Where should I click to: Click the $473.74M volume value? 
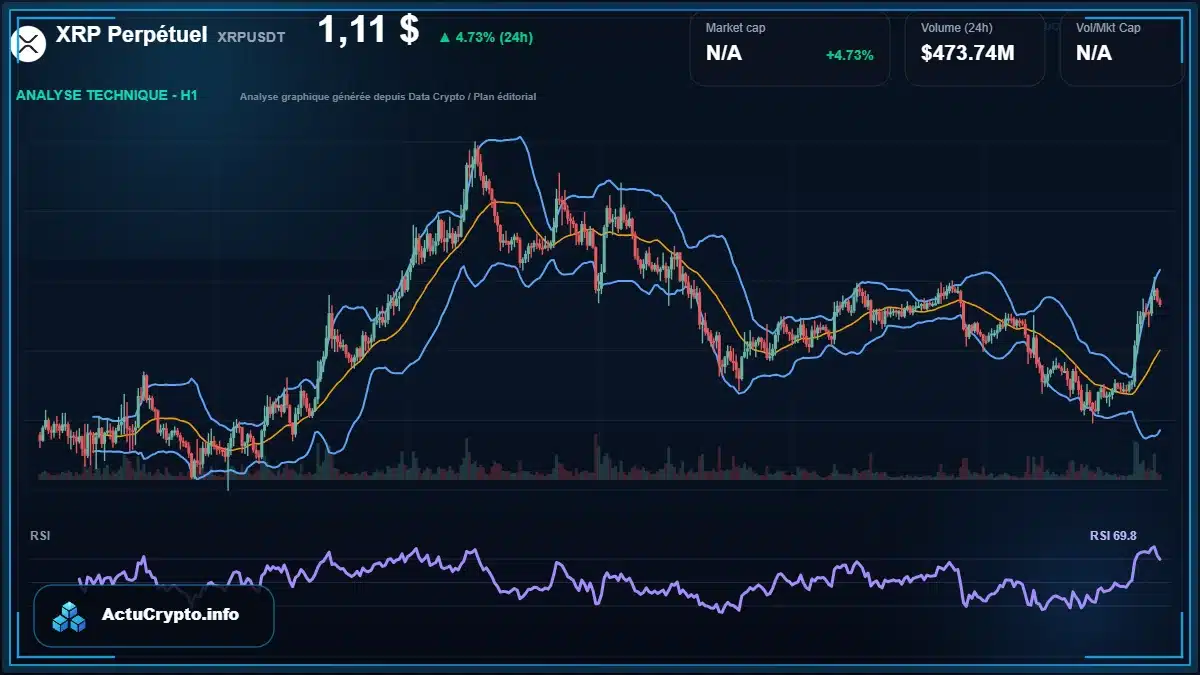click(x=967, y=54)
